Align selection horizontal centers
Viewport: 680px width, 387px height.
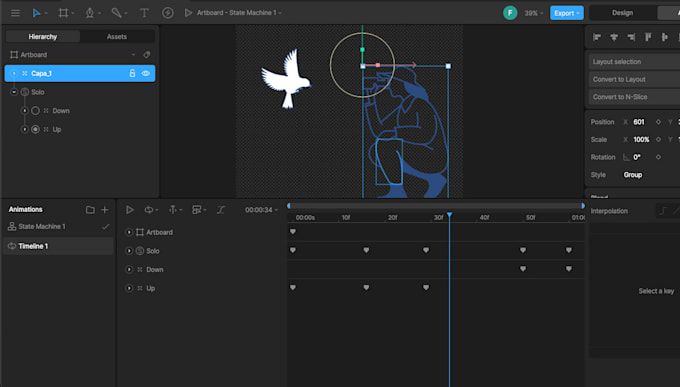(614, 37)
